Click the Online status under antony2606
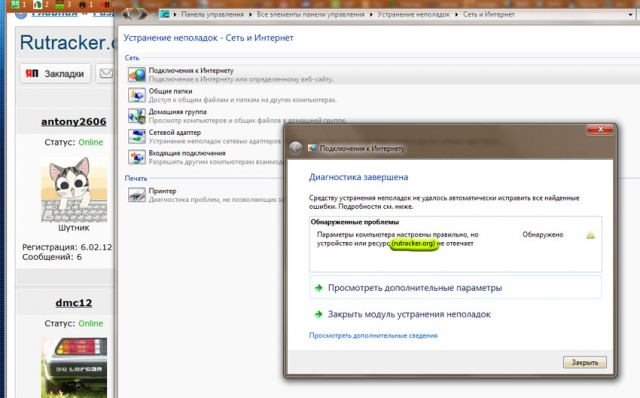This screenshot has width=640, height=398. click(91, 142)
